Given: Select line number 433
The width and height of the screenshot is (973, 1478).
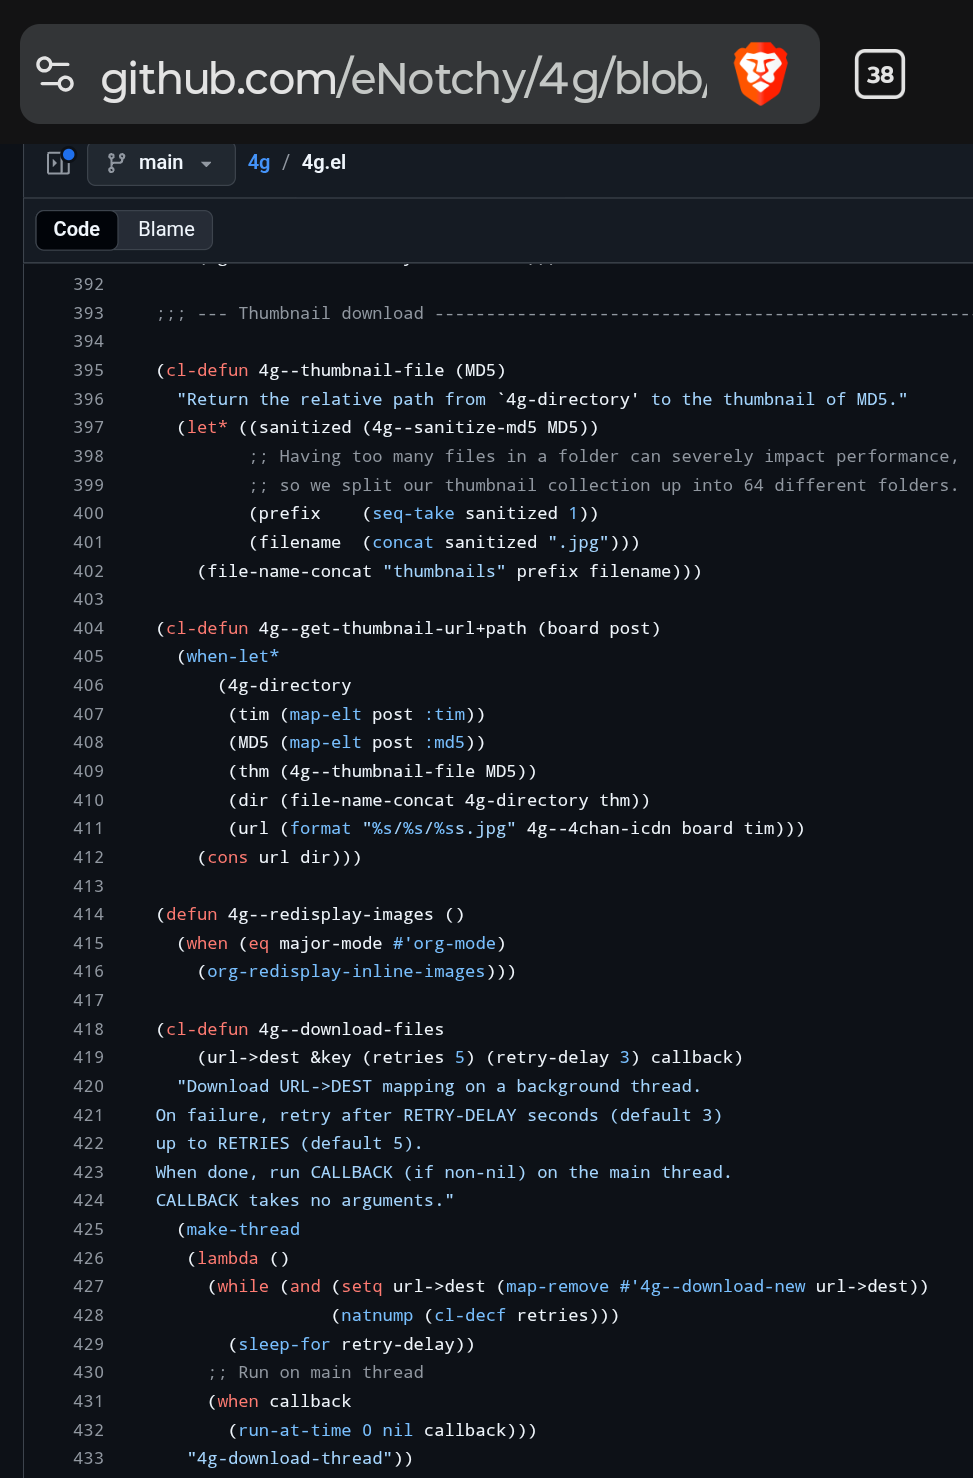Looking at the screenshot, I should (89, 1458).
